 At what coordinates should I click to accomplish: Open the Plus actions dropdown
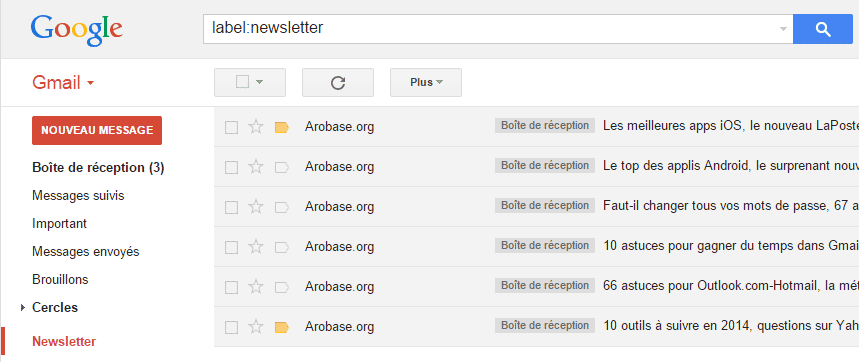pos(426,82)
